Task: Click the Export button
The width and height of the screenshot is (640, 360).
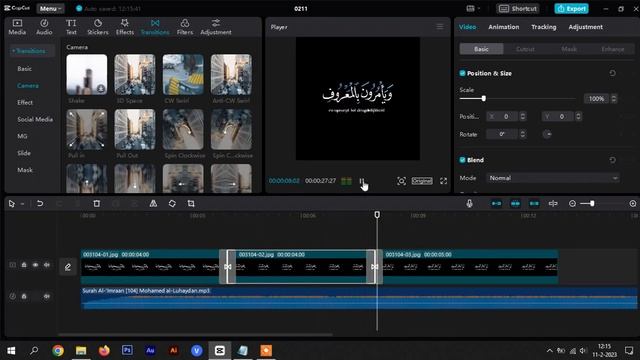Action: (571, 9)
